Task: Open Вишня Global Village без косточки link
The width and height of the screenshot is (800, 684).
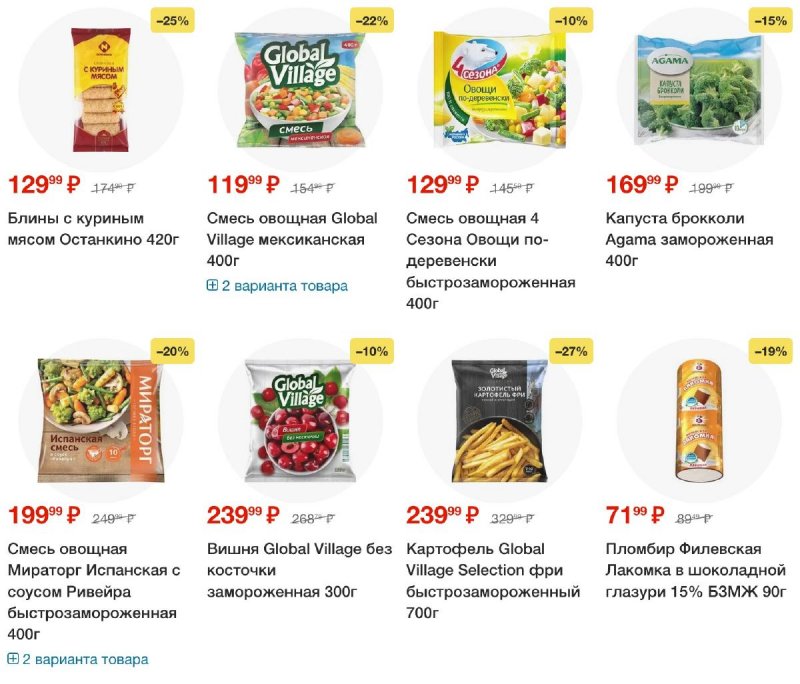Action: point(299,570)
